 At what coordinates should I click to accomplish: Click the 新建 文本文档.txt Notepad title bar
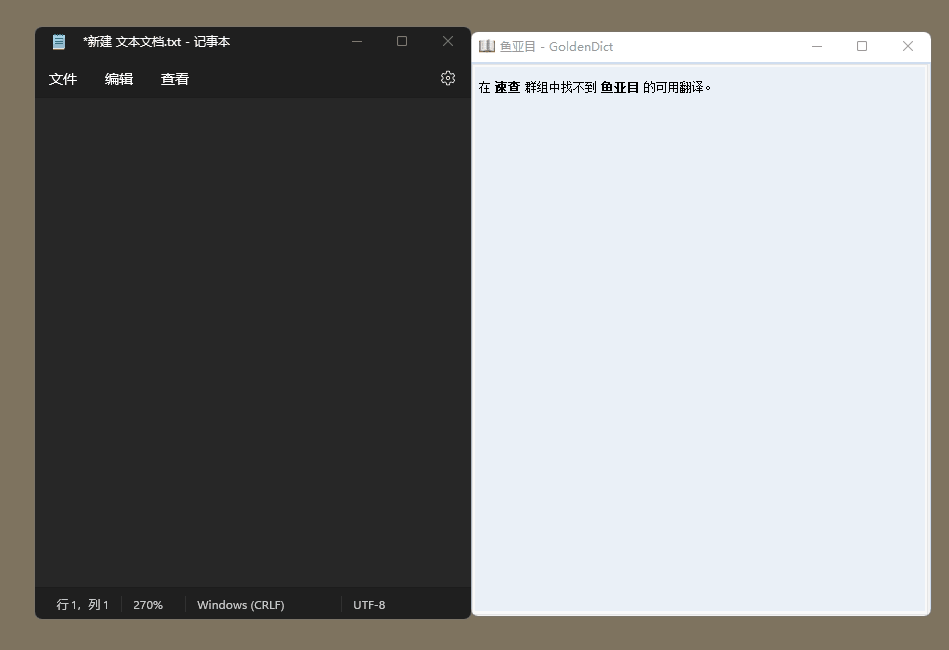pos(156,42)
